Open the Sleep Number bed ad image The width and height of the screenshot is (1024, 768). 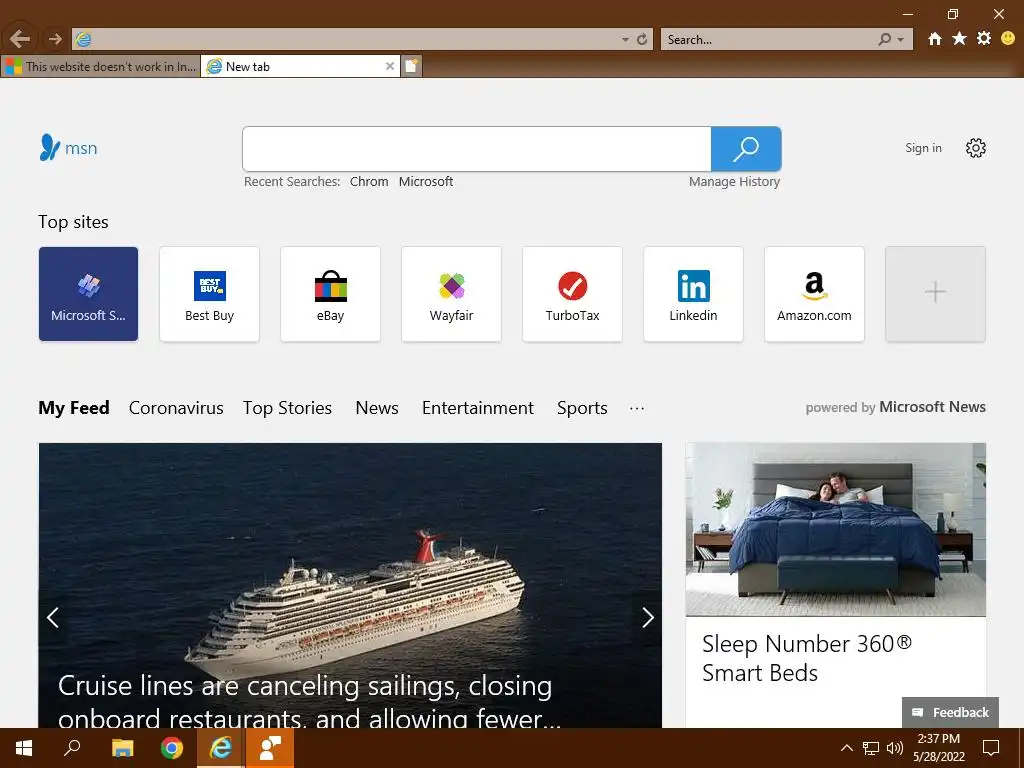click(836, 530)
